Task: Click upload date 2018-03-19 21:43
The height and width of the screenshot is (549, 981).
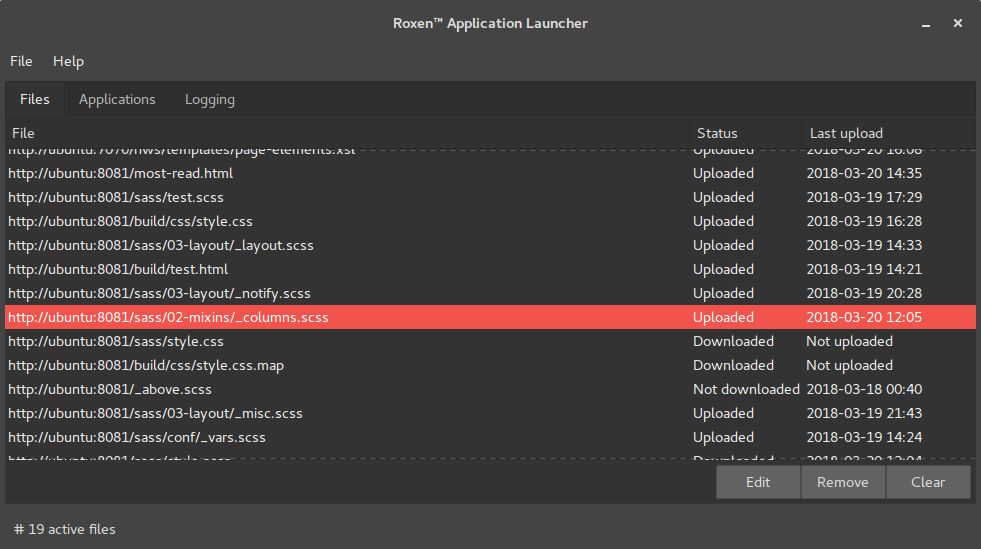Action: 864,413
